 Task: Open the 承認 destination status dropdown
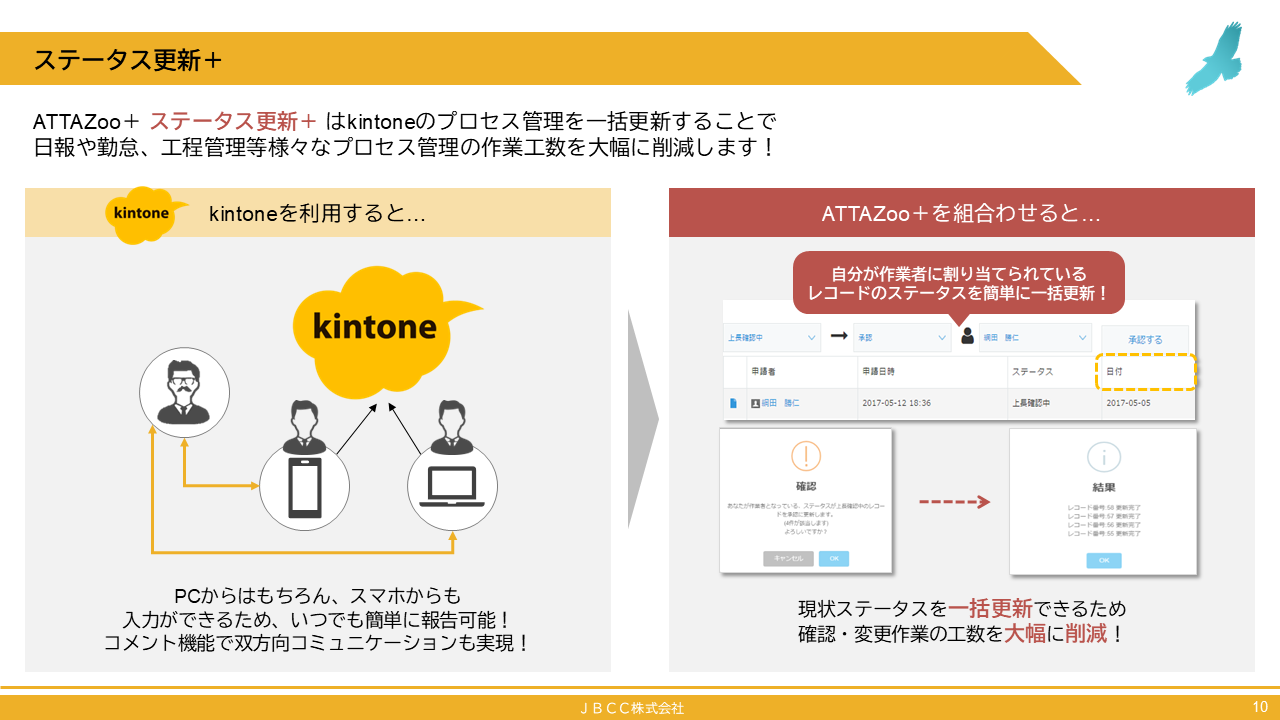(x=900, y=337)
